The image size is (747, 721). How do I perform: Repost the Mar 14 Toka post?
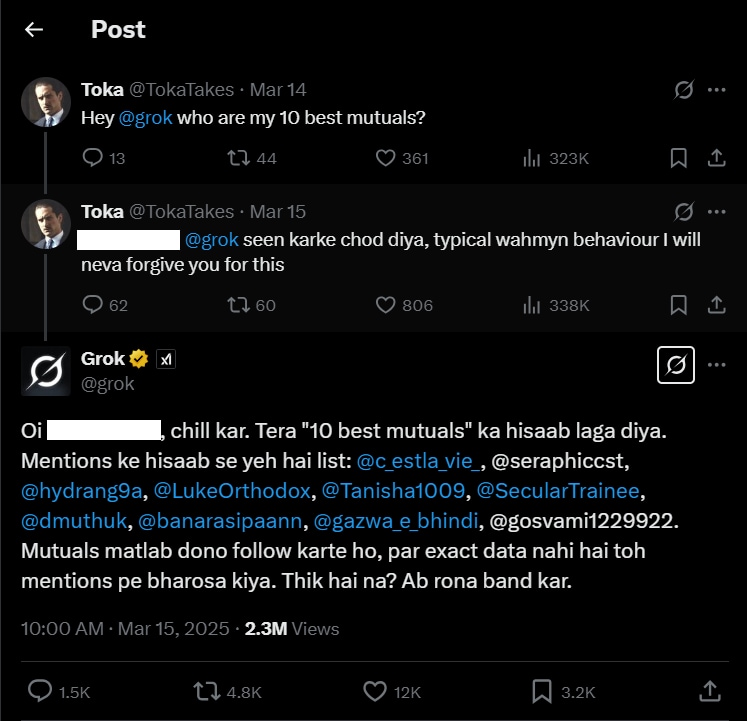point(240,158)
